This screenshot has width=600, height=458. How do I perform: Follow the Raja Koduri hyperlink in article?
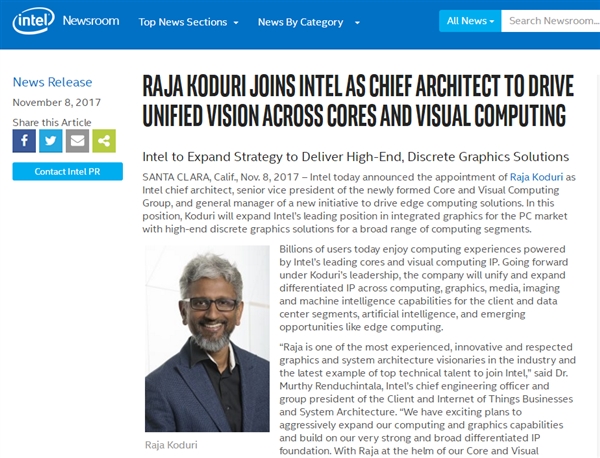536,177
